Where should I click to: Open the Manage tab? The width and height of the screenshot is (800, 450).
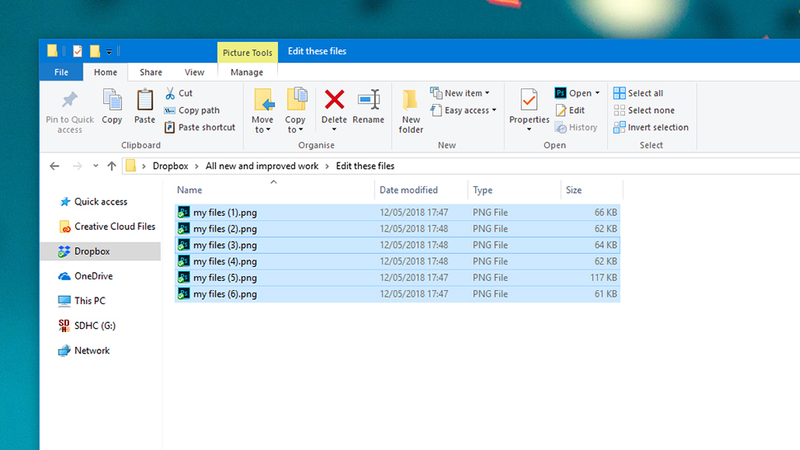click(247, 72)
